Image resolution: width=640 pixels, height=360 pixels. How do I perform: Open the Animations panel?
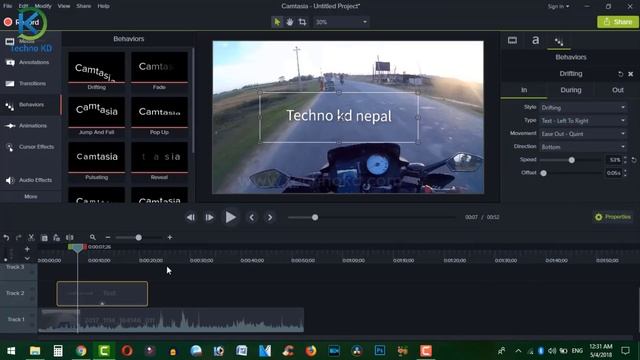click(x=31, y=126)
